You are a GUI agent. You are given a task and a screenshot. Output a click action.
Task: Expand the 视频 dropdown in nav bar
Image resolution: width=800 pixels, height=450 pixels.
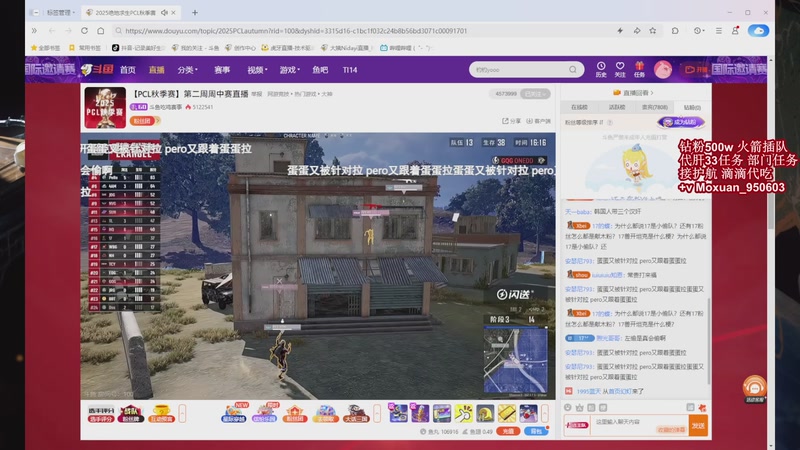(257, 70)
